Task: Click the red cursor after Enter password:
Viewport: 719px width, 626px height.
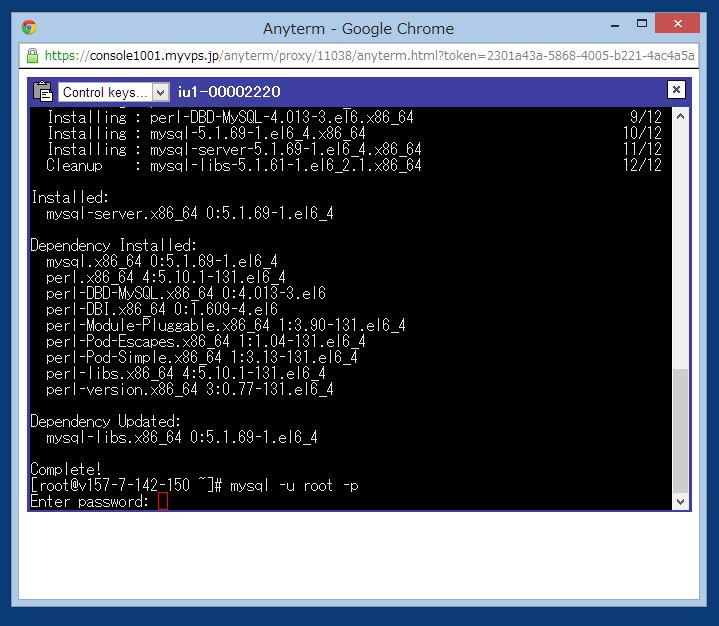Action: (163, 501)
